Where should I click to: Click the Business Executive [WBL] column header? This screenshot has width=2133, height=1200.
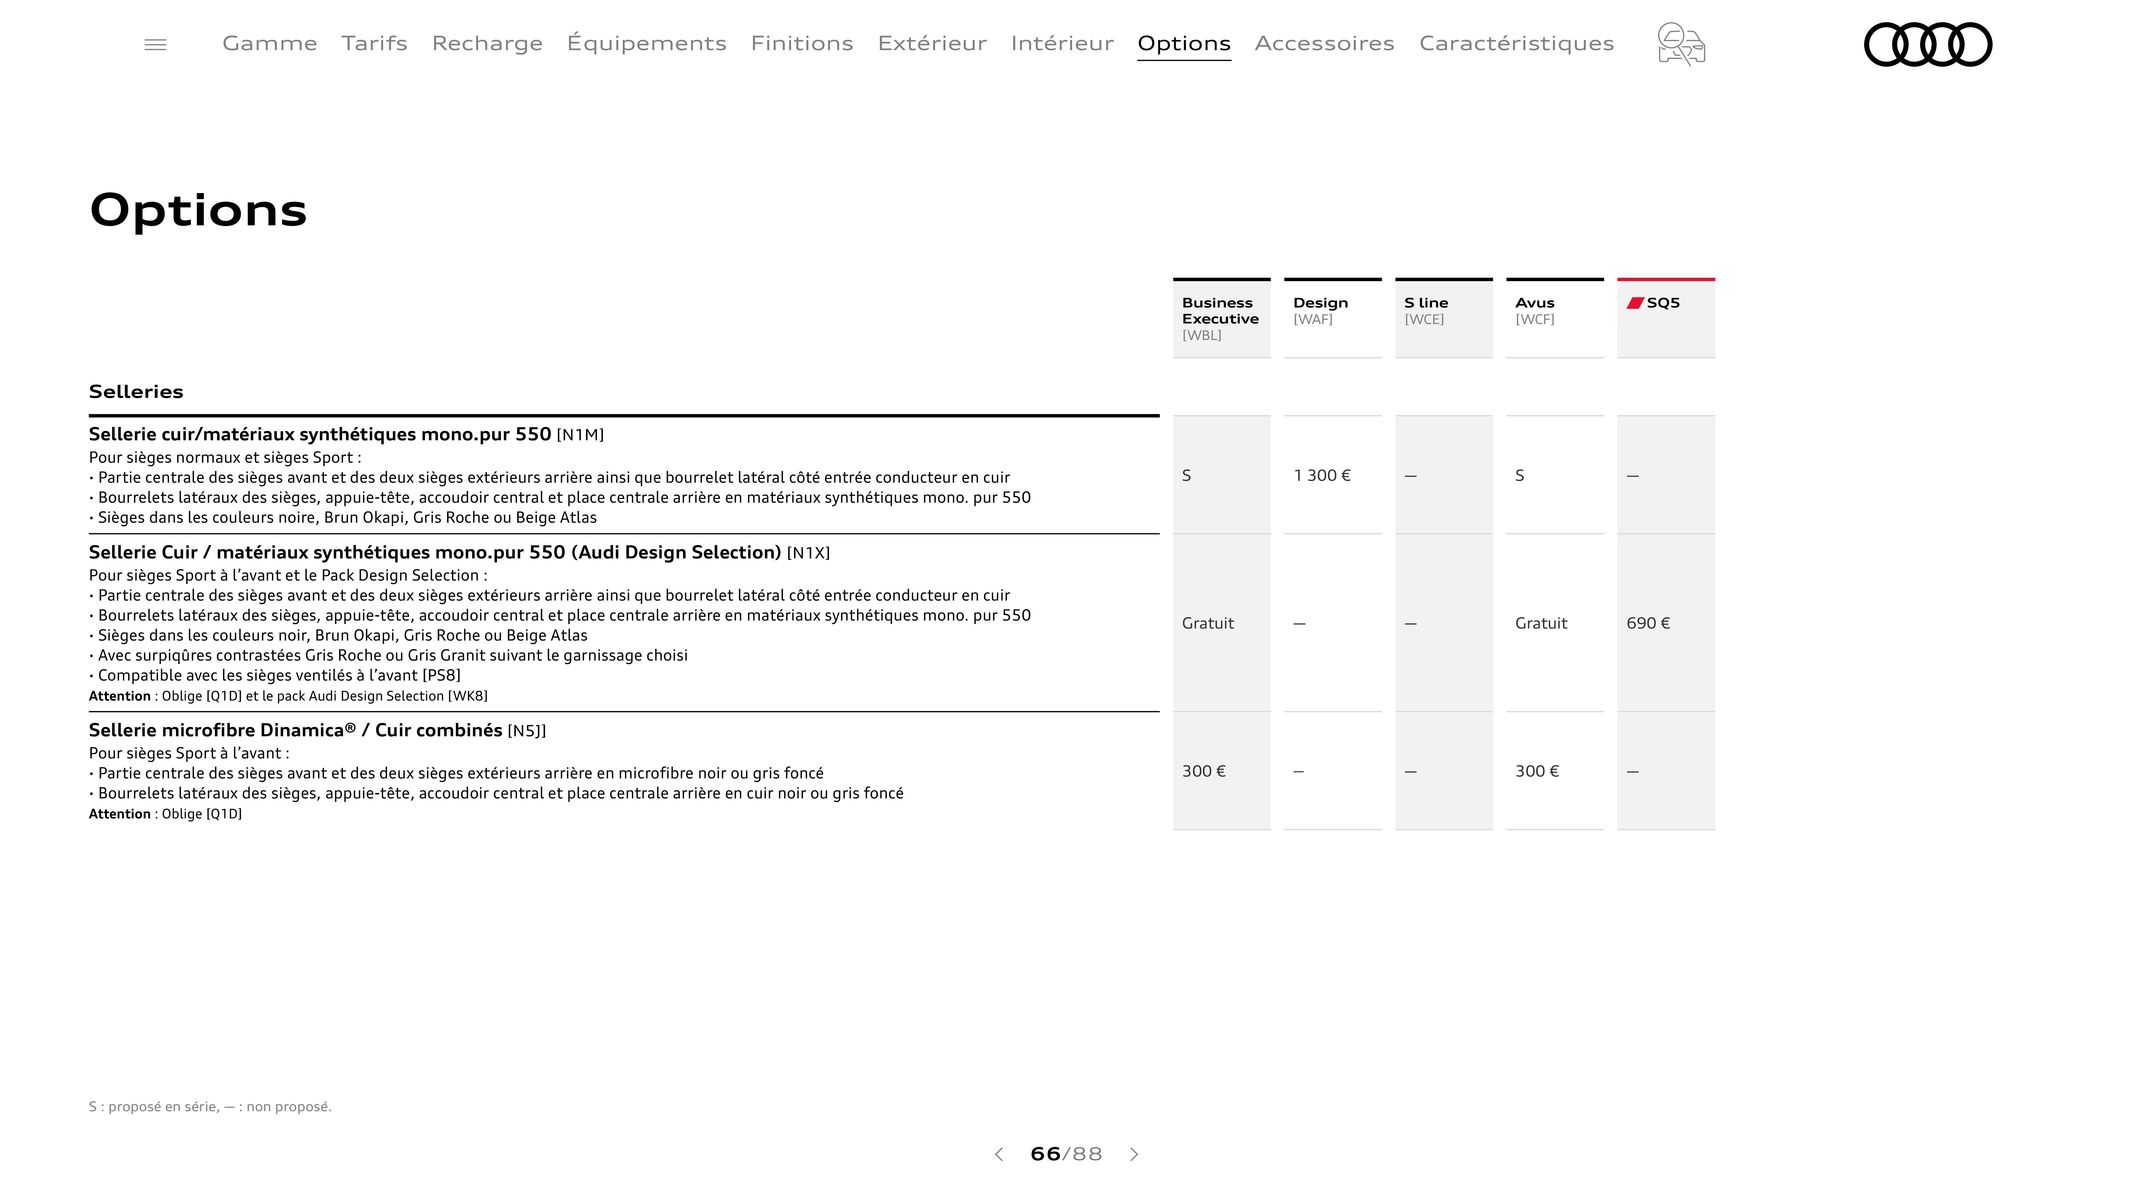pos(1222,318)
